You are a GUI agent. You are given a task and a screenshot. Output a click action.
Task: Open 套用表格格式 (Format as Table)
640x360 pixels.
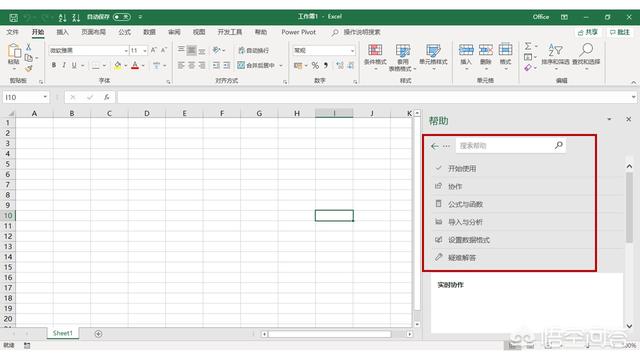click(402, 57)
